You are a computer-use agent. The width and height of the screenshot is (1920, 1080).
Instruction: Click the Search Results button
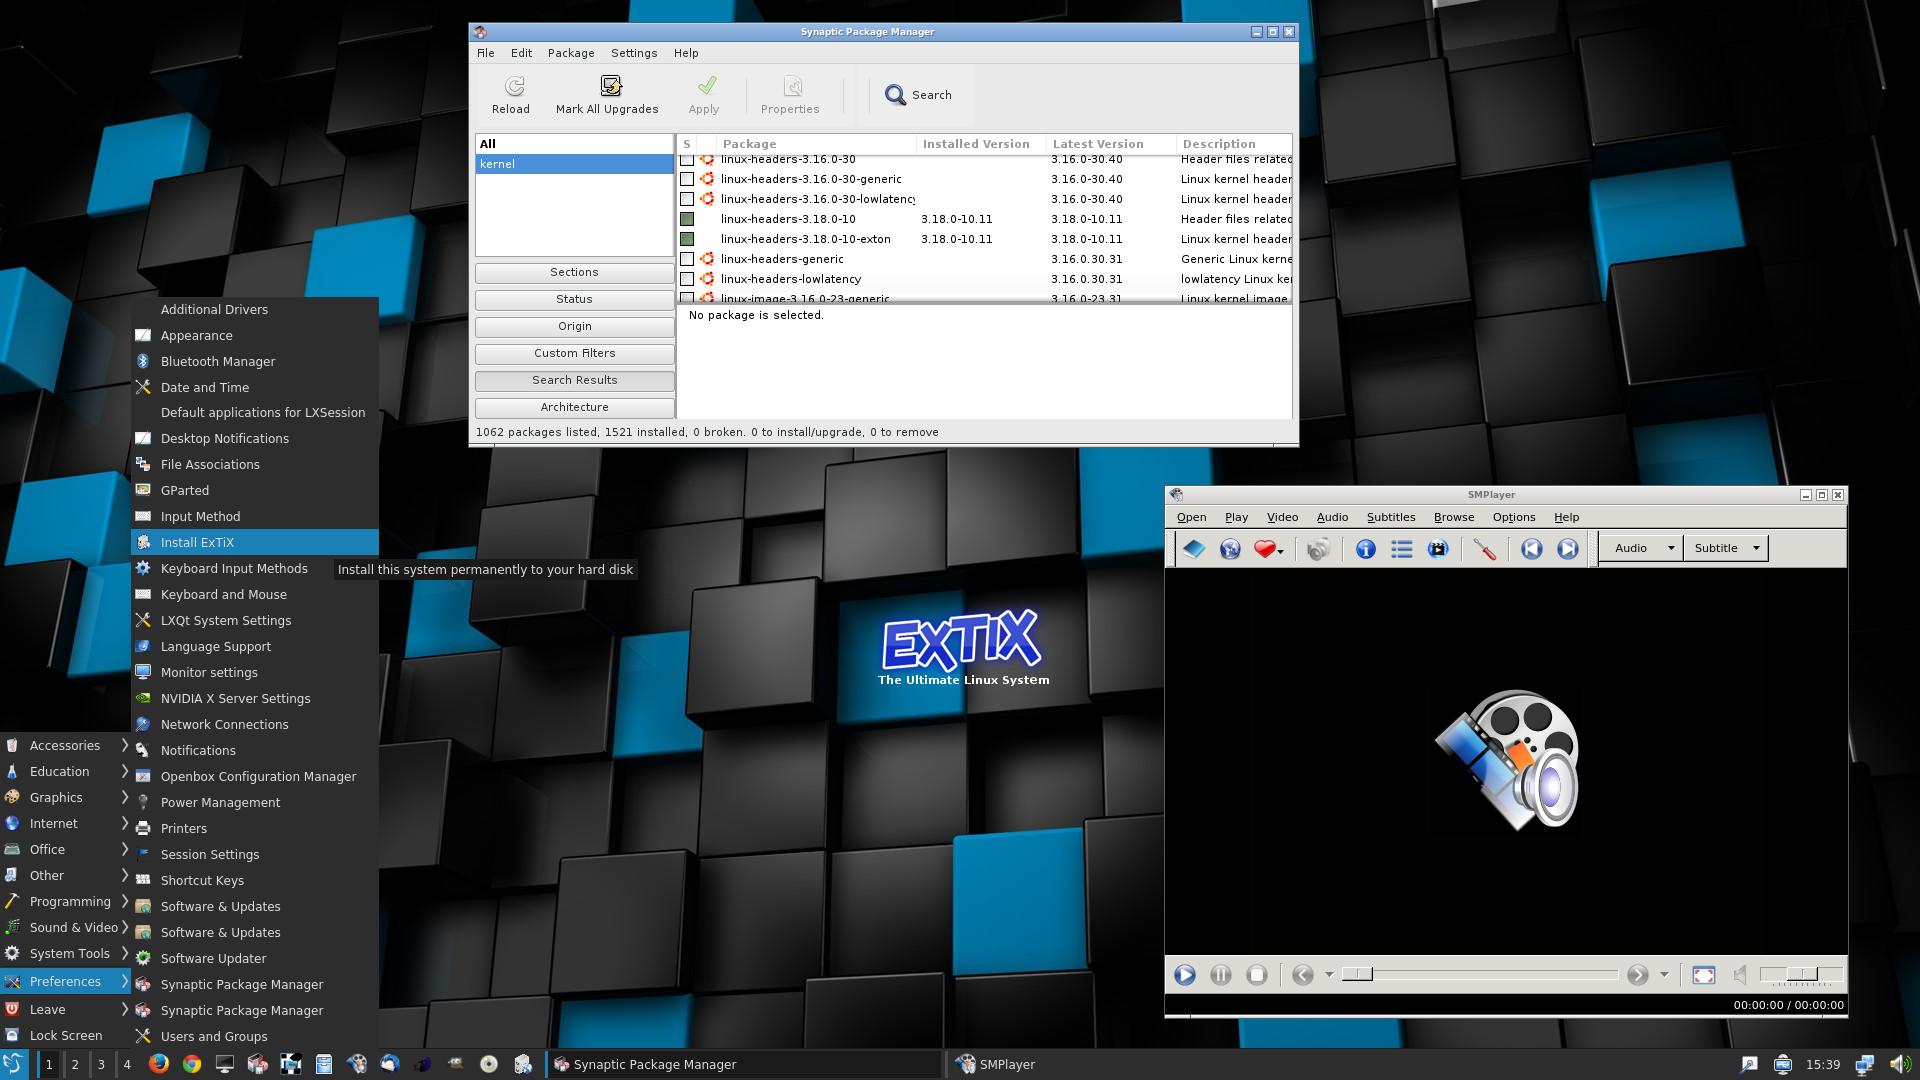point(574,380)
